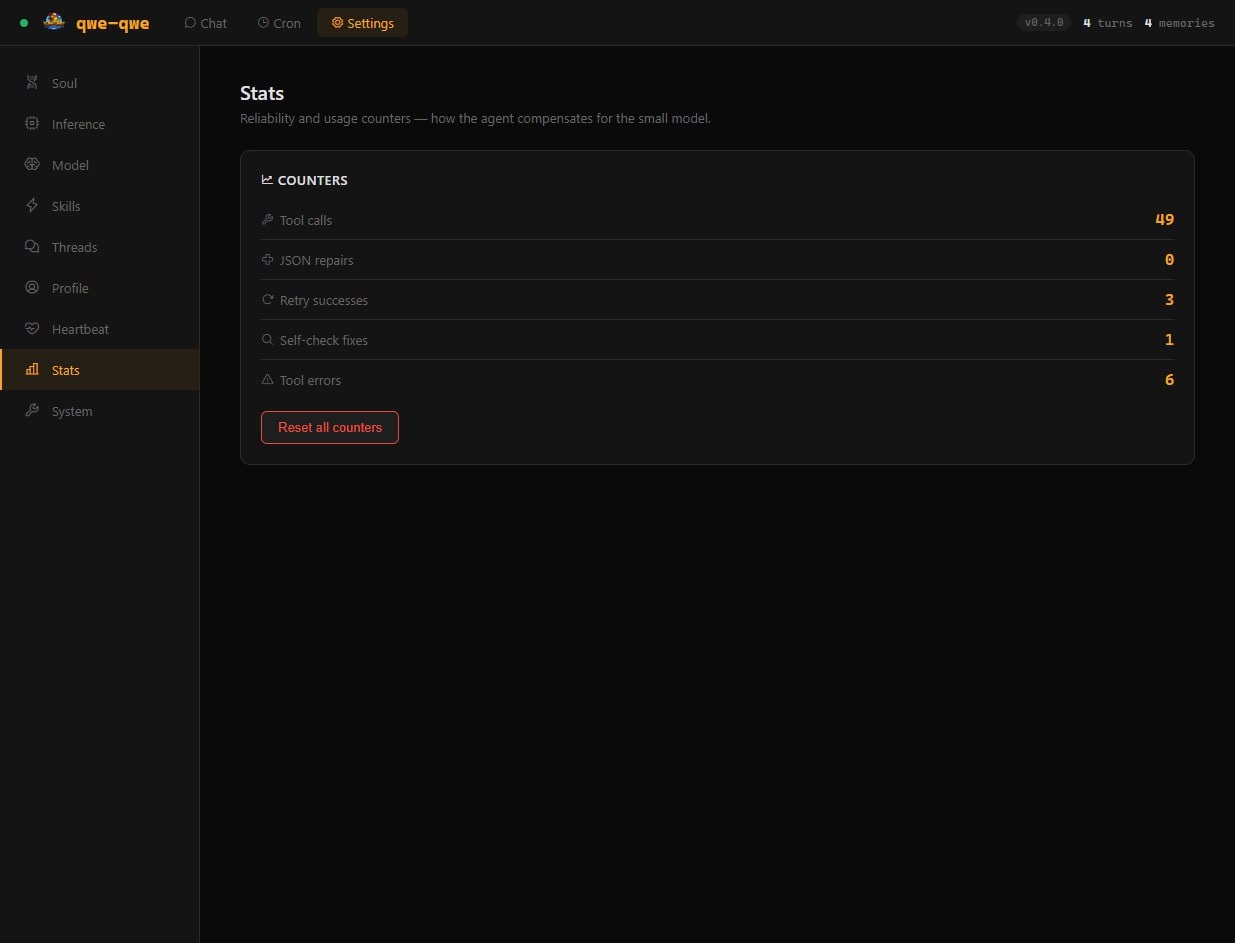Click the chart icon beside COUNTERS heading

pyautogui.click(x=266, y=179)
